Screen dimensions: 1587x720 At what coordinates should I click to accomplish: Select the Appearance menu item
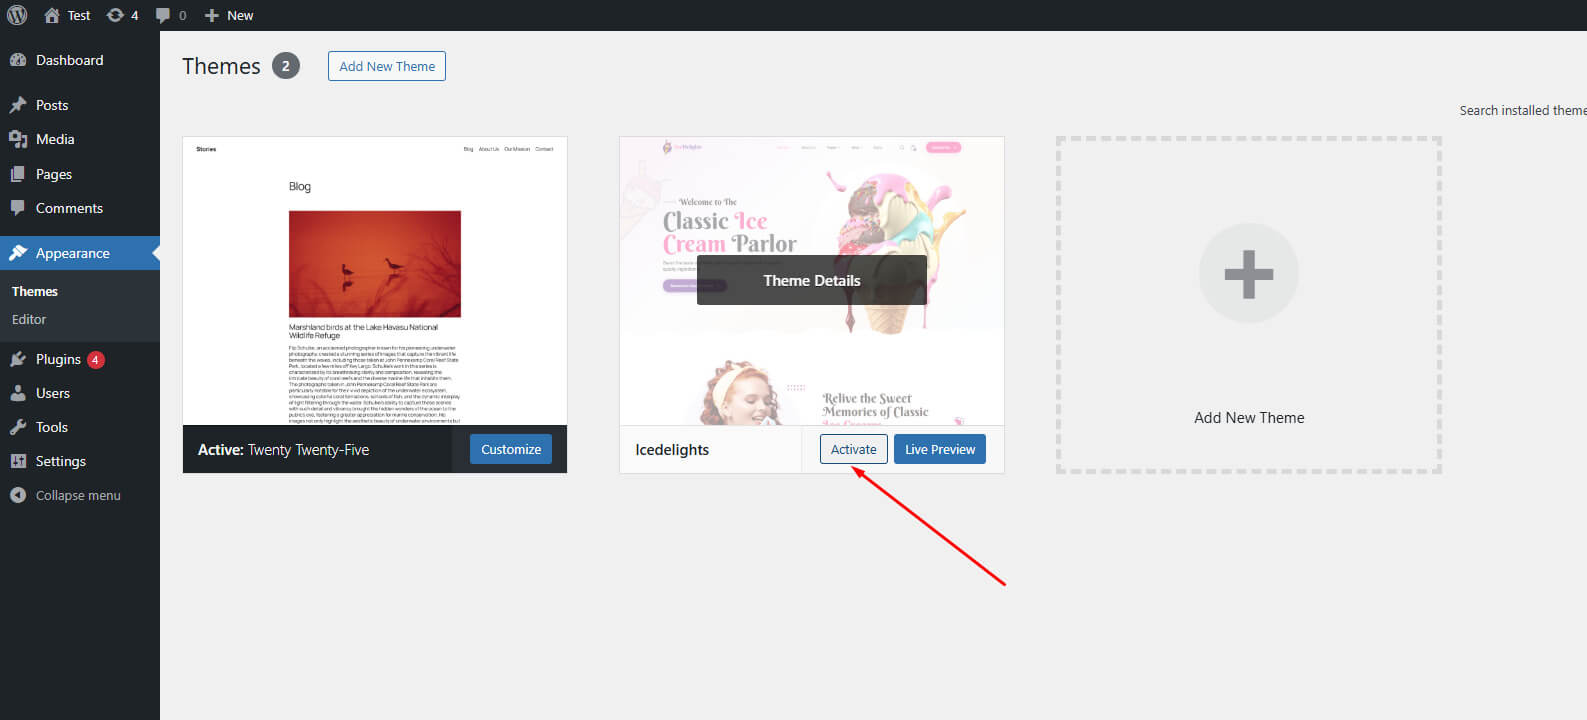pyautogui.click(x=80, y=253)
